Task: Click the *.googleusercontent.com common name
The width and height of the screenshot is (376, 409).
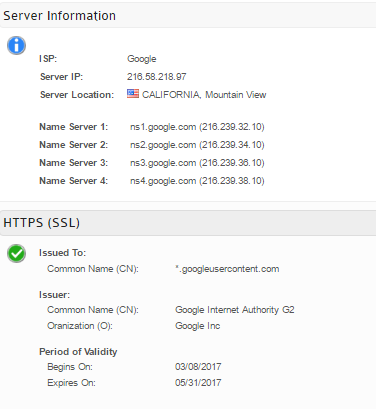Action: [227, 269]
